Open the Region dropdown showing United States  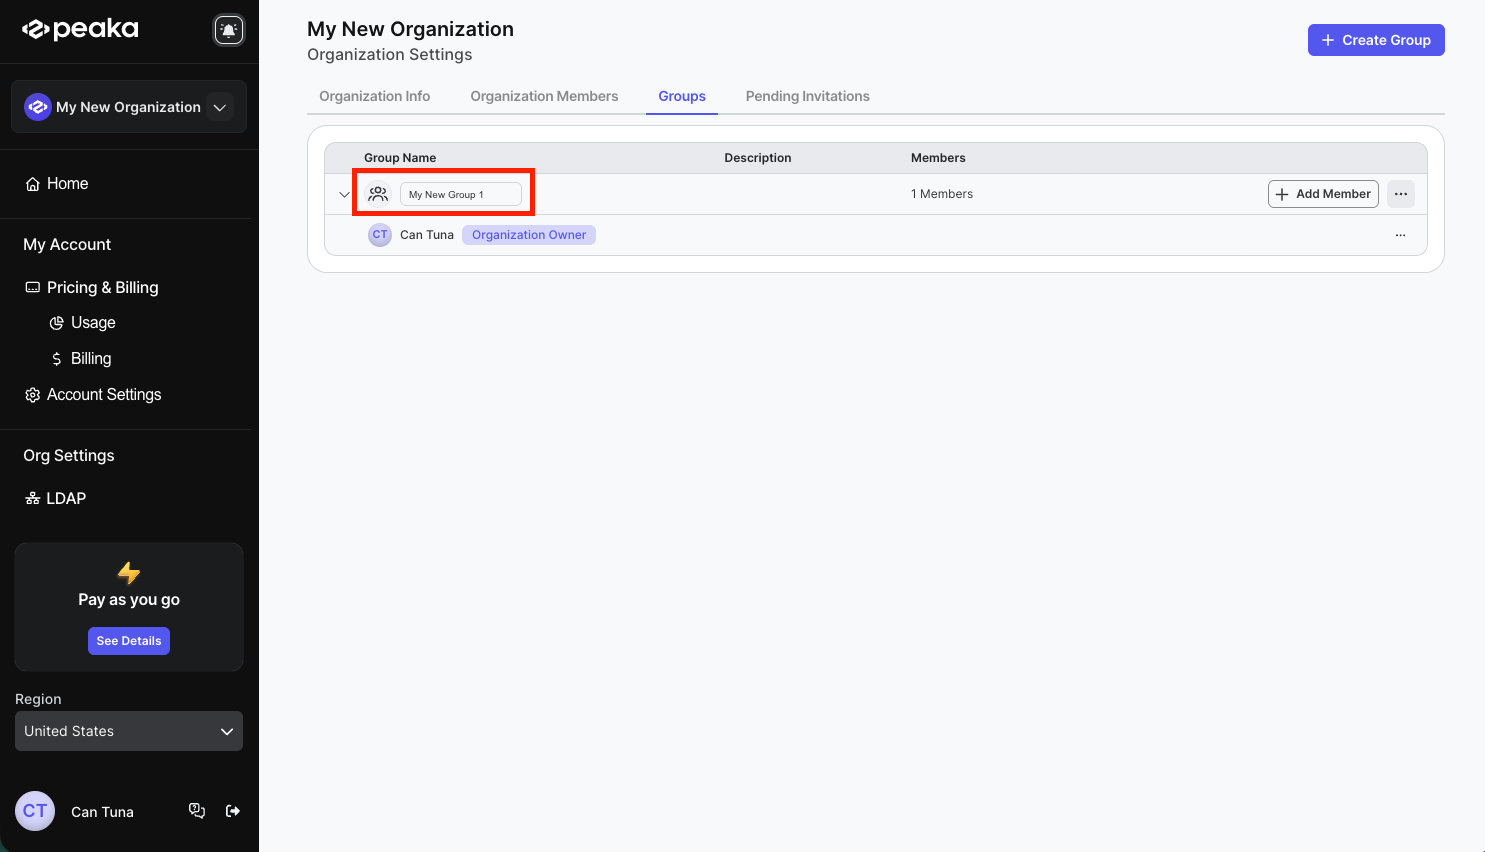pos(128,731)
